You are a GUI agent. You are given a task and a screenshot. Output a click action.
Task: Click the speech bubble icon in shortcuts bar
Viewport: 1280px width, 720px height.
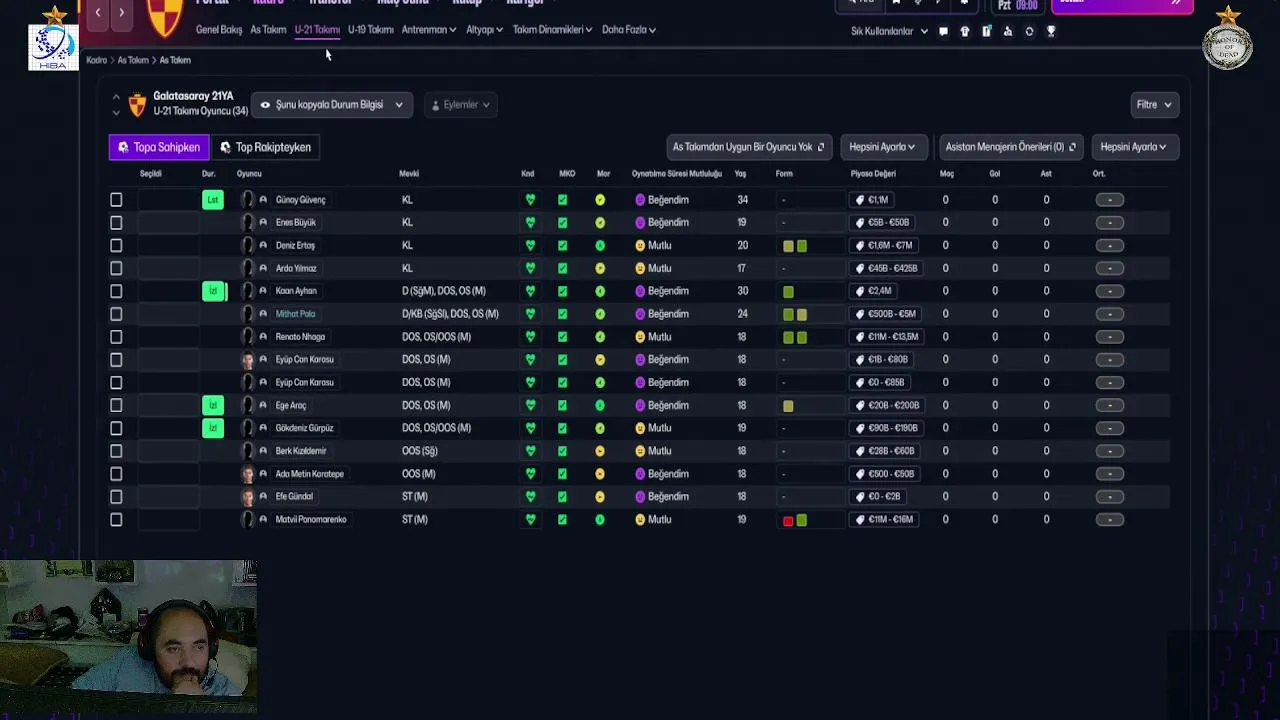tap(943, 31)
